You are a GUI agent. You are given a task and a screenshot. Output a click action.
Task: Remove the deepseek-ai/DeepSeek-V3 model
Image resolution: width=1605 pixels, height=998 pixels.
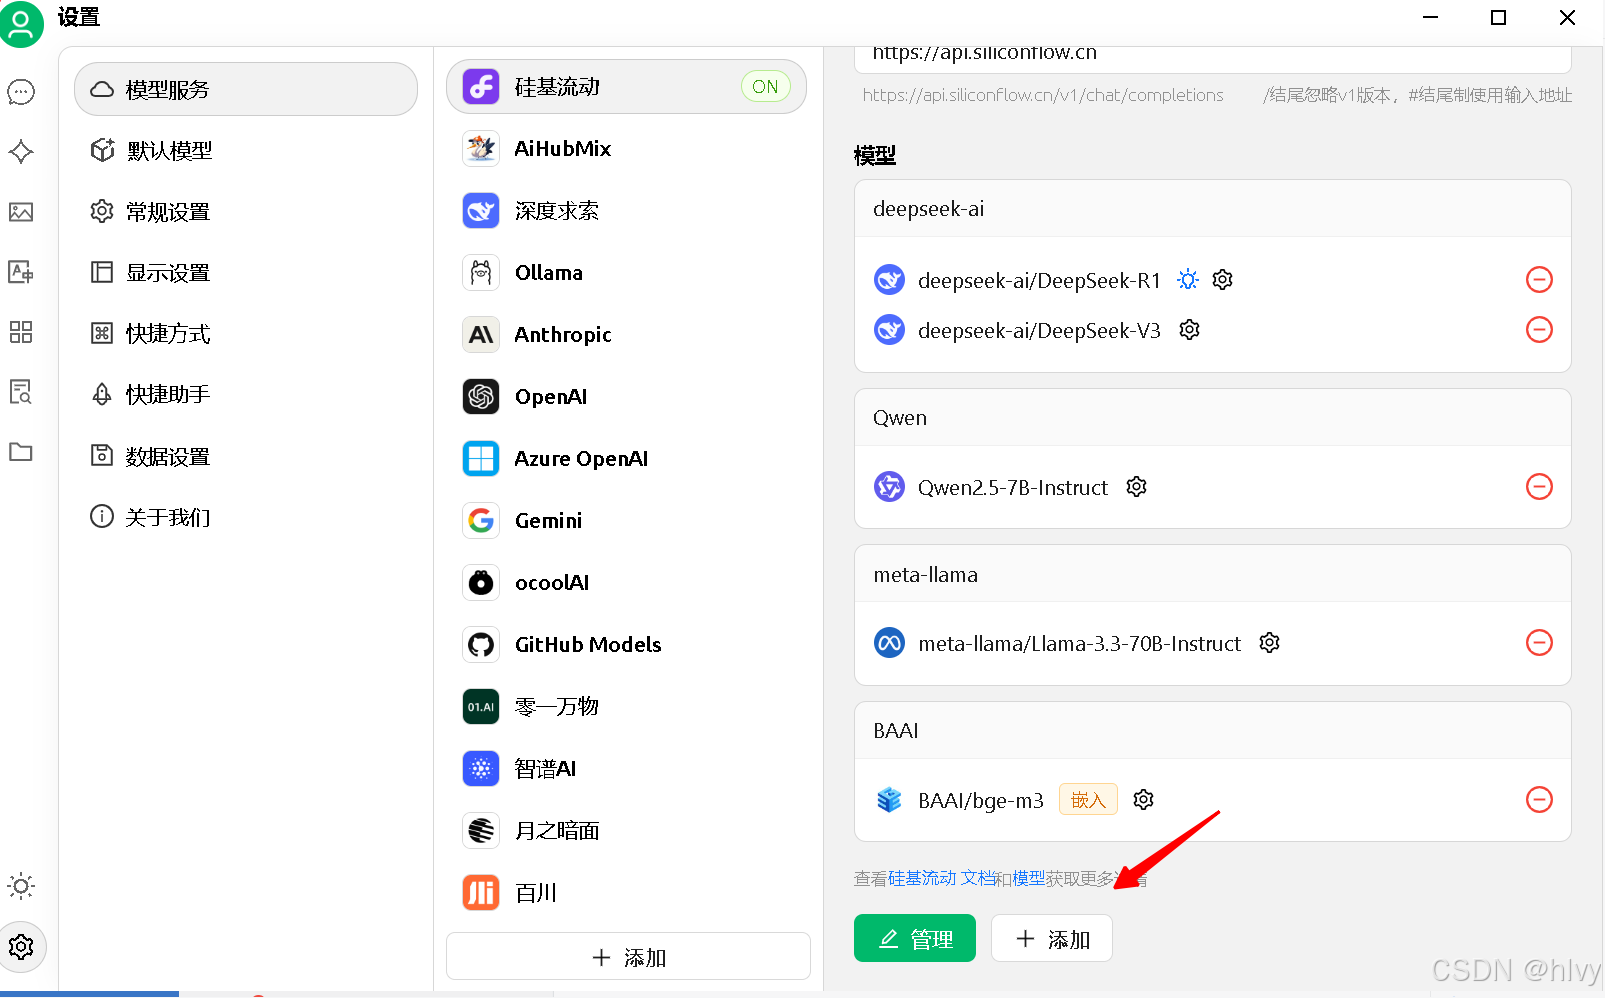(x=1539, y=330)
